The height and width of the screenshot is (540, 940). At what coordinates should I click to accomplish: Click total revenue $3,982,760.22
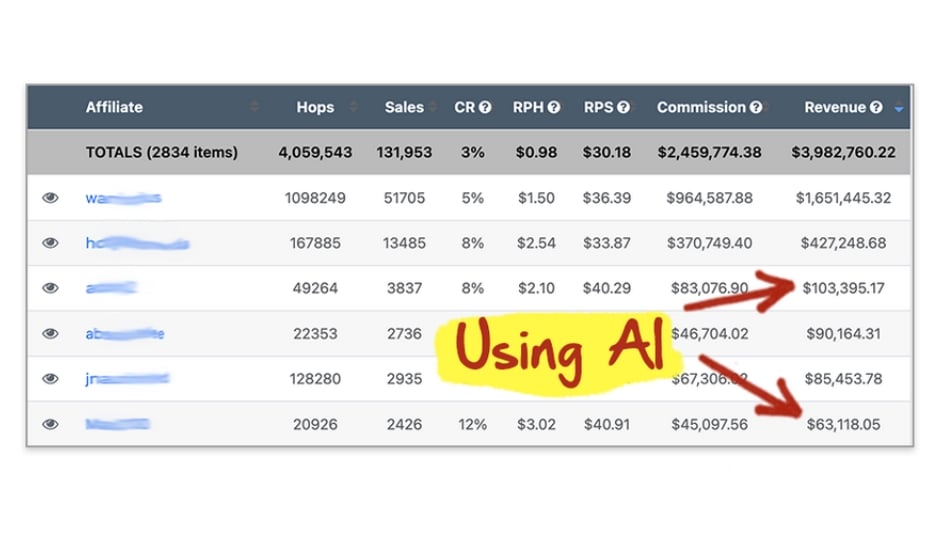pos(843,152)
